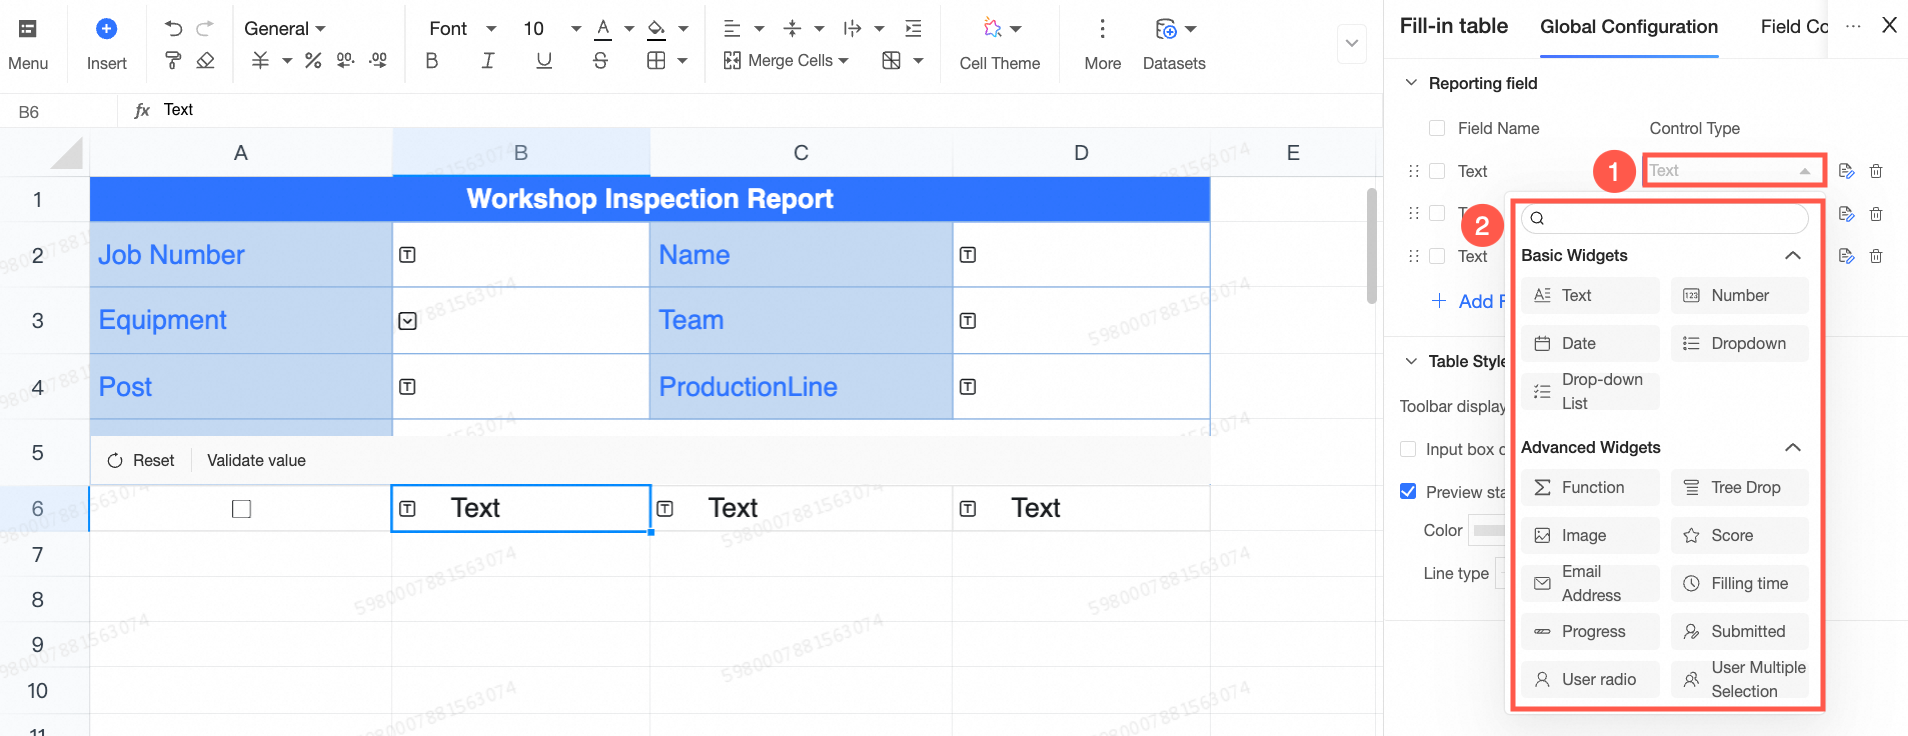Image resolution: width=1908 pixels, height=736 pixels.
Task: Click the undo arrow in the toolbar
Action: 174,28
